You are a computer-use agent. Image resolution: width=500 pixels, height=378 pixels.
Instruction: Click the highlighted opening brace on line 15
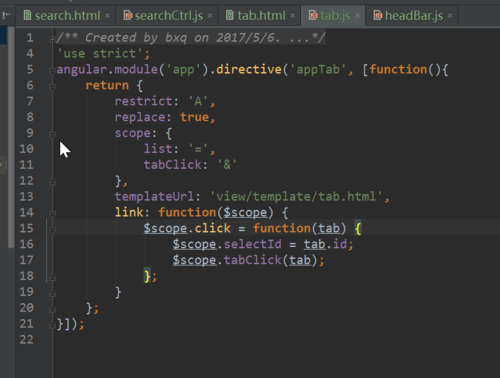click(358, 228)
